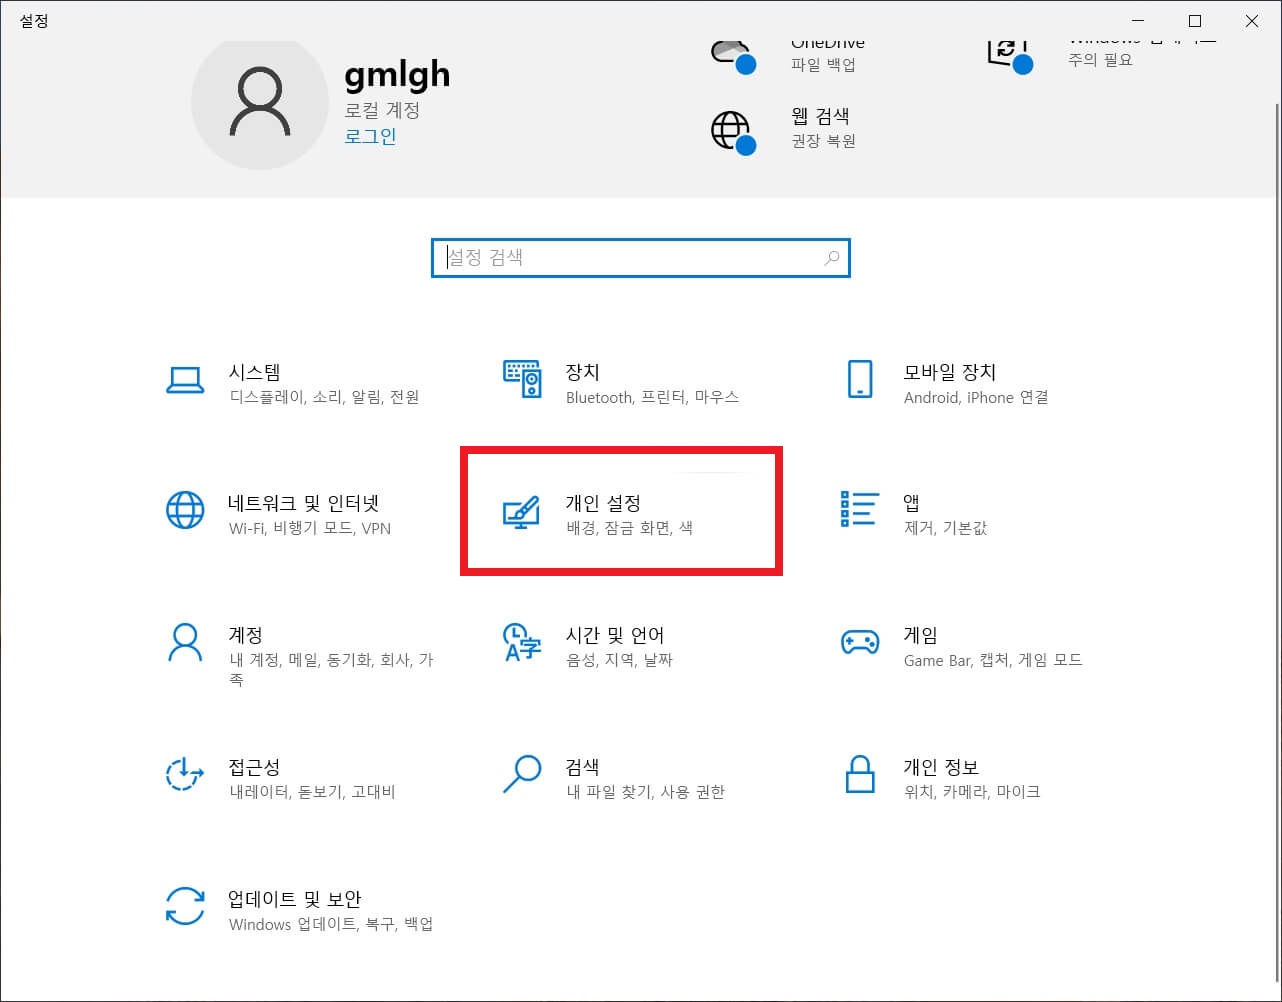Viewport: 1282px width, 1002px height.
Task: Click the 로컬 계정 text
Action: pos(382,110)
